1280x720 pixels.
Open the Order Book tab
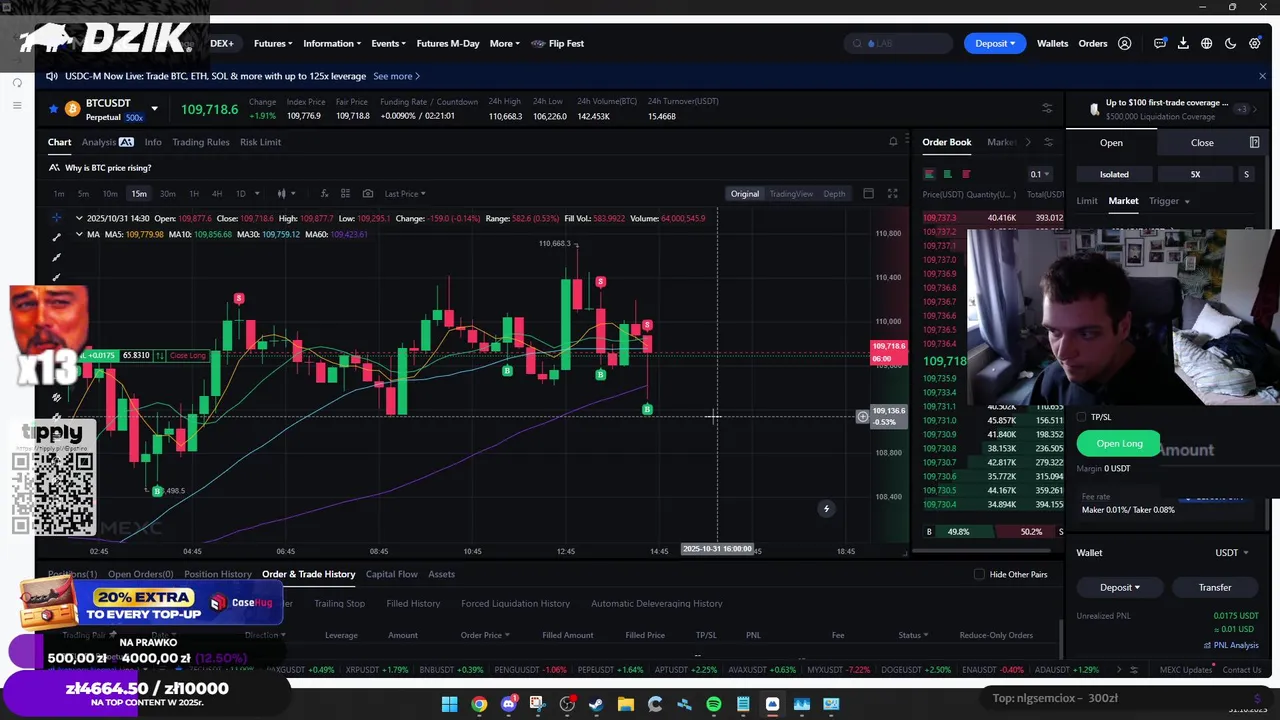click(946, 142)
